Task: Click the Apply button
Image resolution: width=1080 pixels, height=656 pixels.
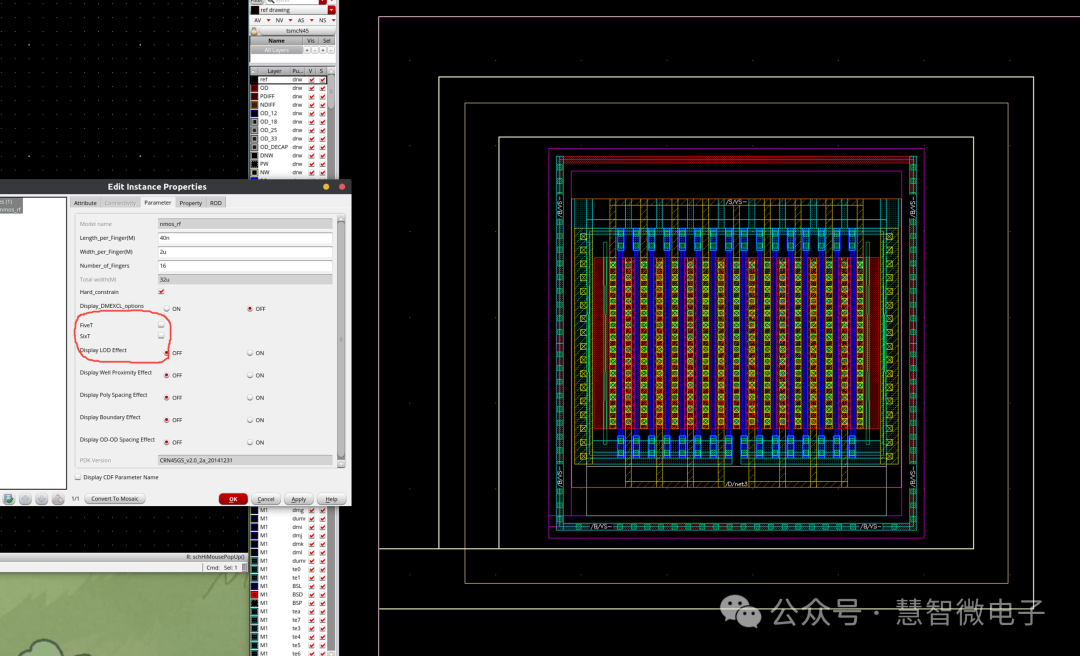Action: (298, 499)
